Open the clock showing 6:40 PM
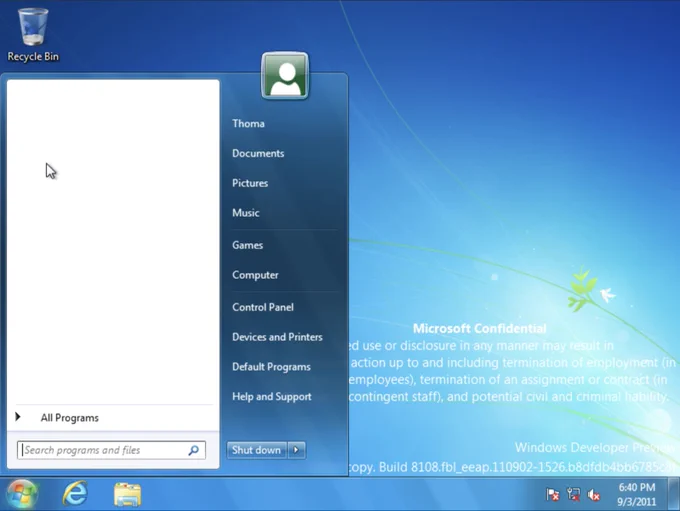Viewport: 680px width, 511px height. pos(637,495)
